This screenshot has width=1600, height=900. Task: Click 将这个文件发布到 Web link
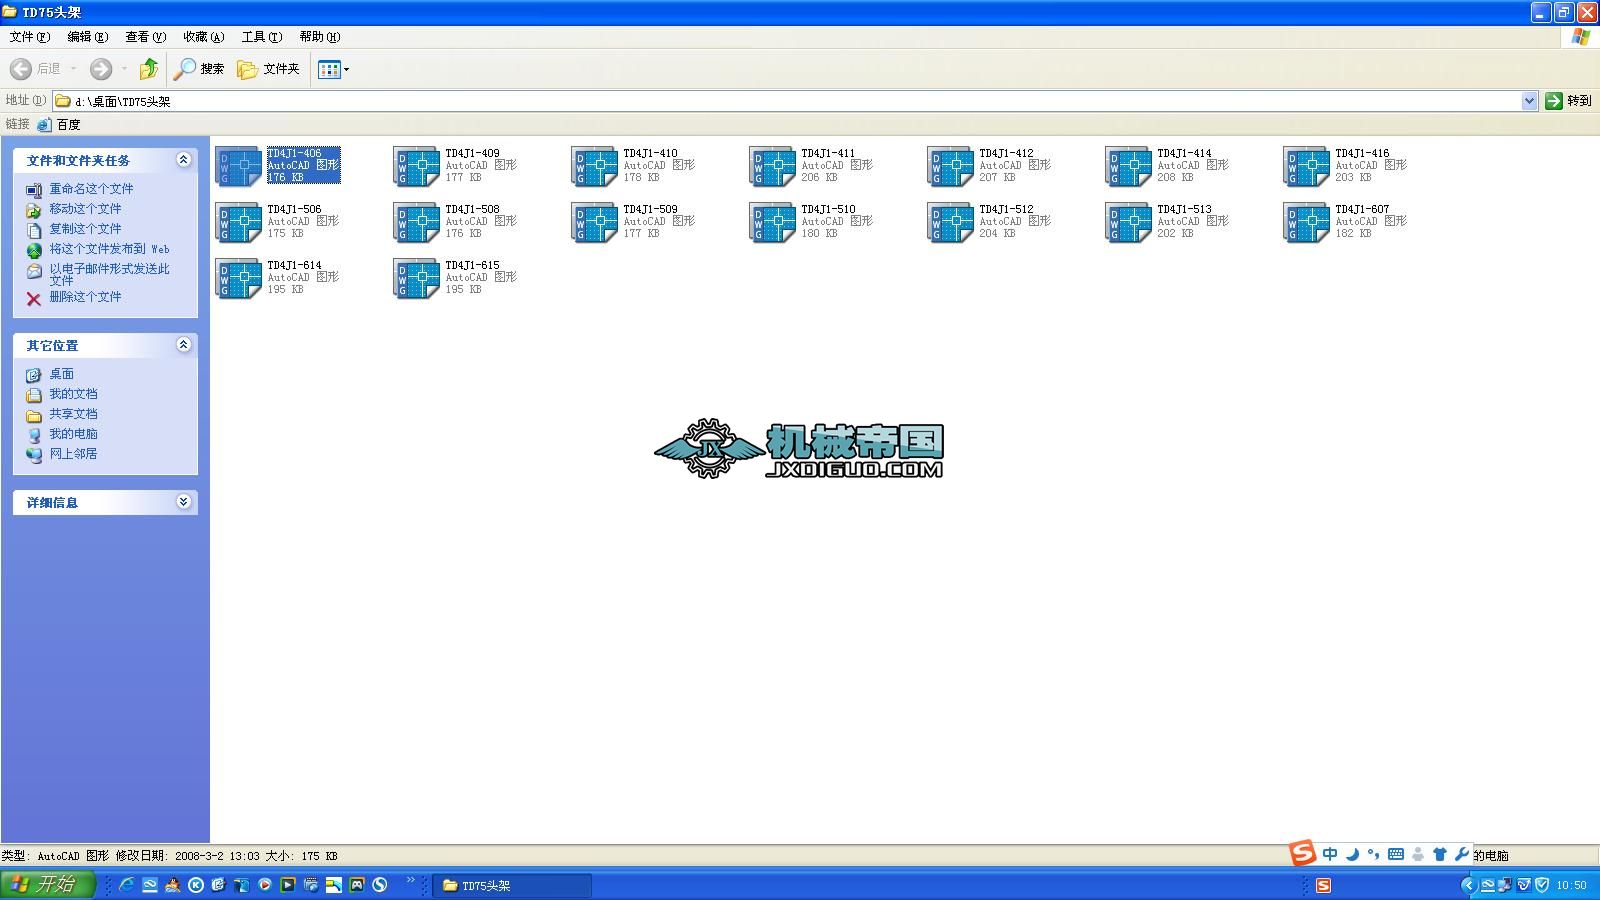click(110, 249)
